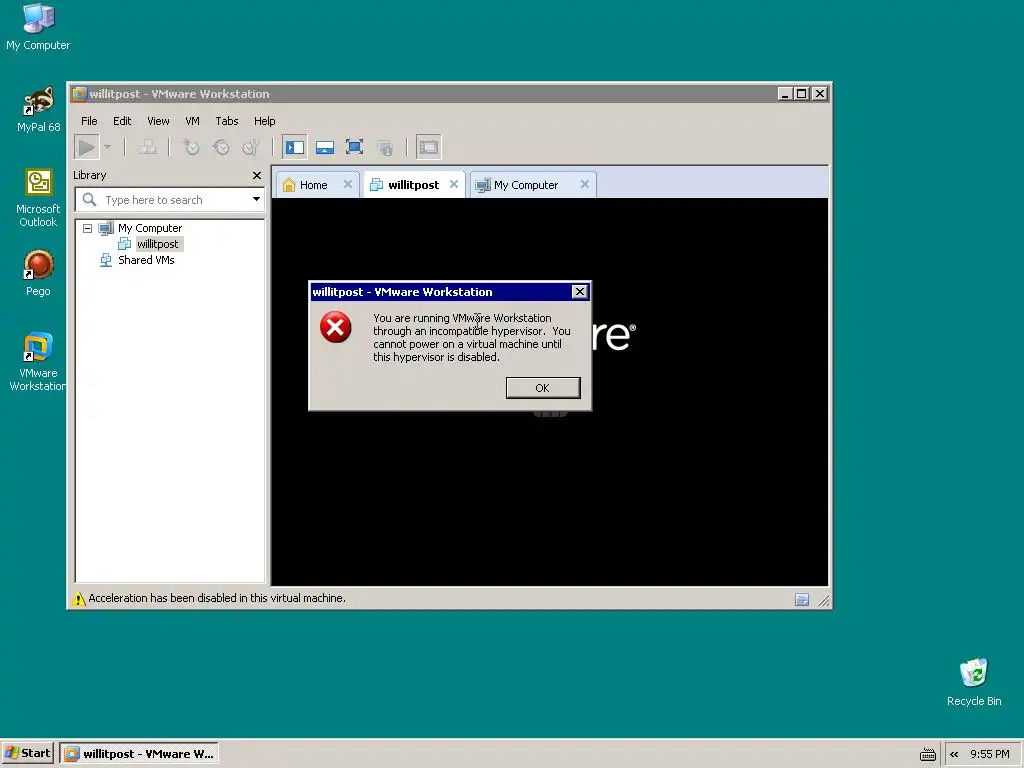The width and height of the screenshot is (1024, 768).
Task: Click the warning icon in status bar
Action: [x=79, y=599]
